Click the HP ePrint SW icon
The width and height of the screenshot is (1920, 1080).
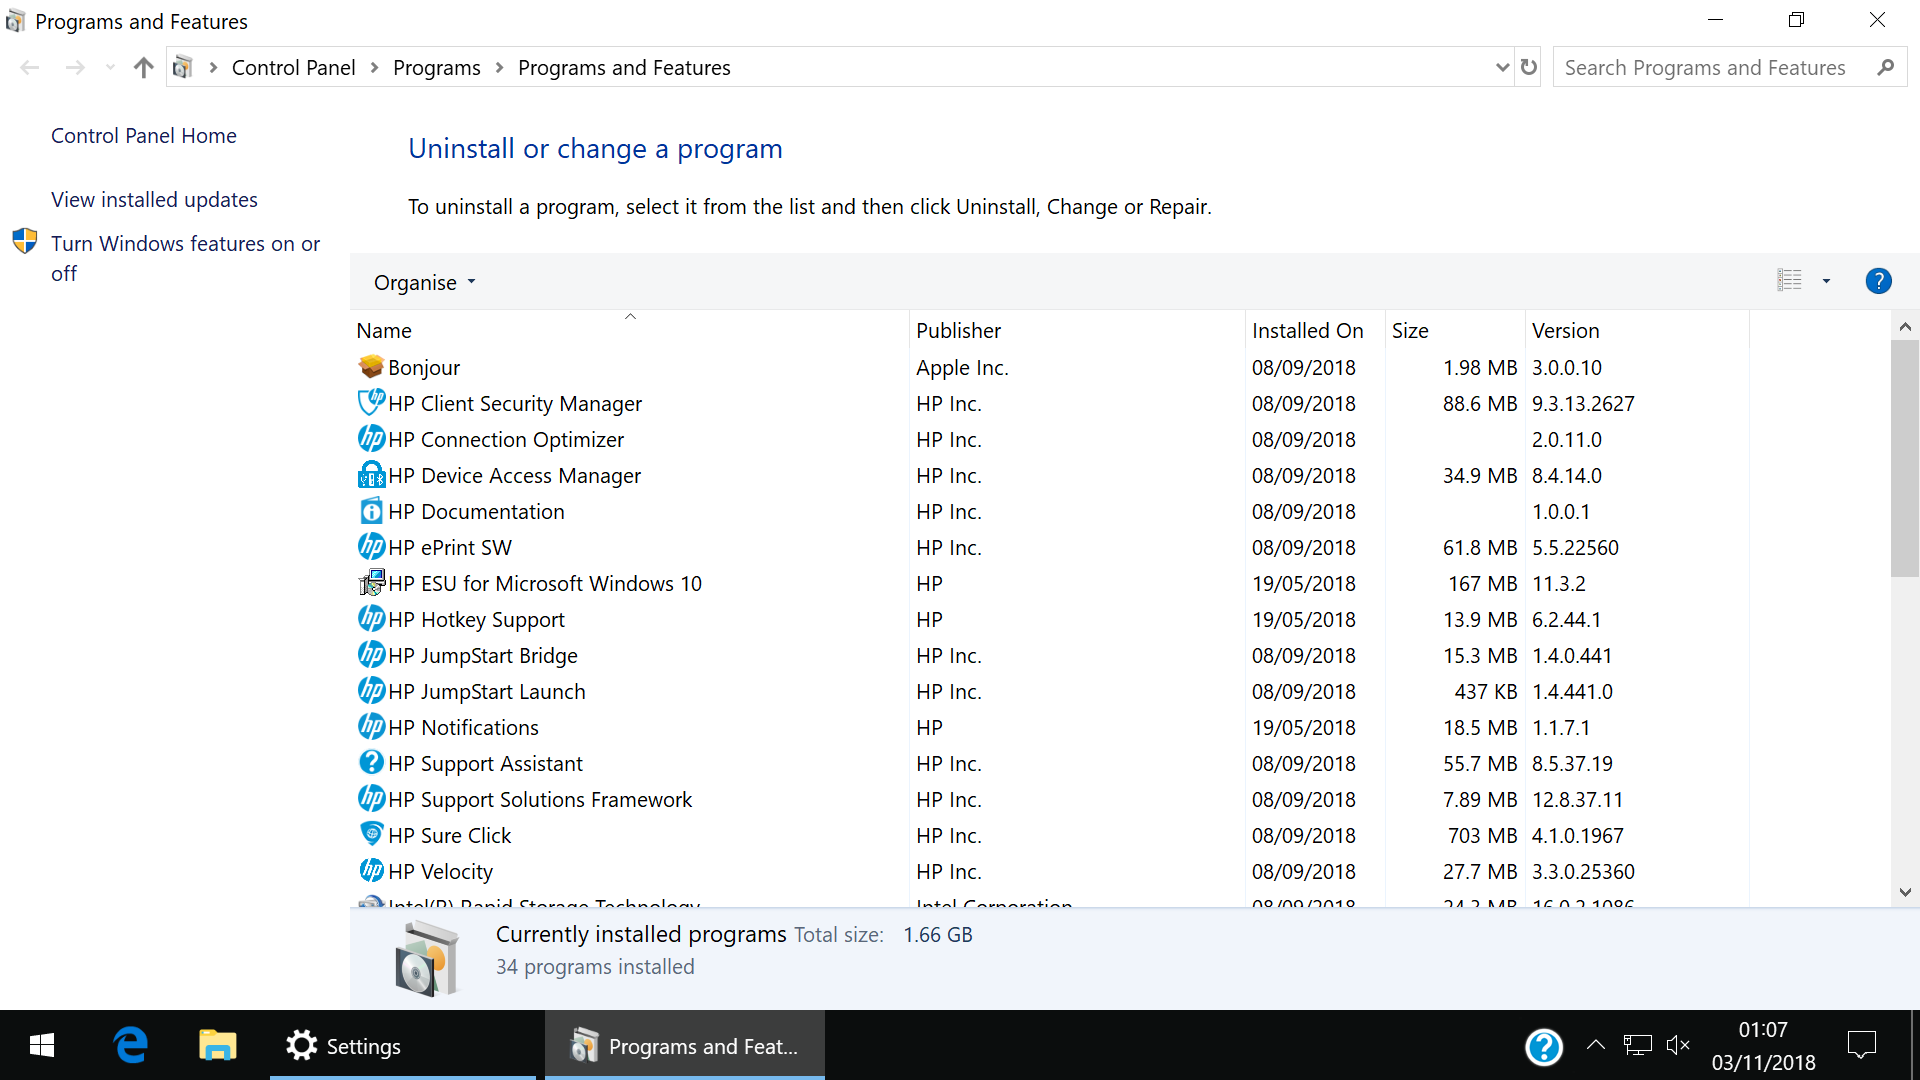(371, 546)
